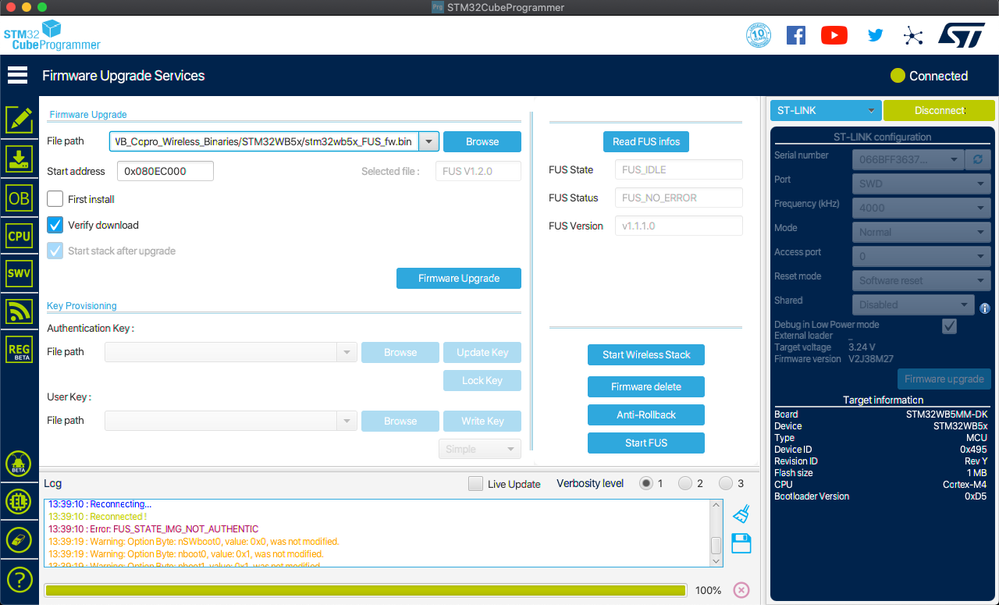This screenshot has height=605, width=999.
Task: Expand Authentication Key file path dropdown
Action: pos(347,352)
